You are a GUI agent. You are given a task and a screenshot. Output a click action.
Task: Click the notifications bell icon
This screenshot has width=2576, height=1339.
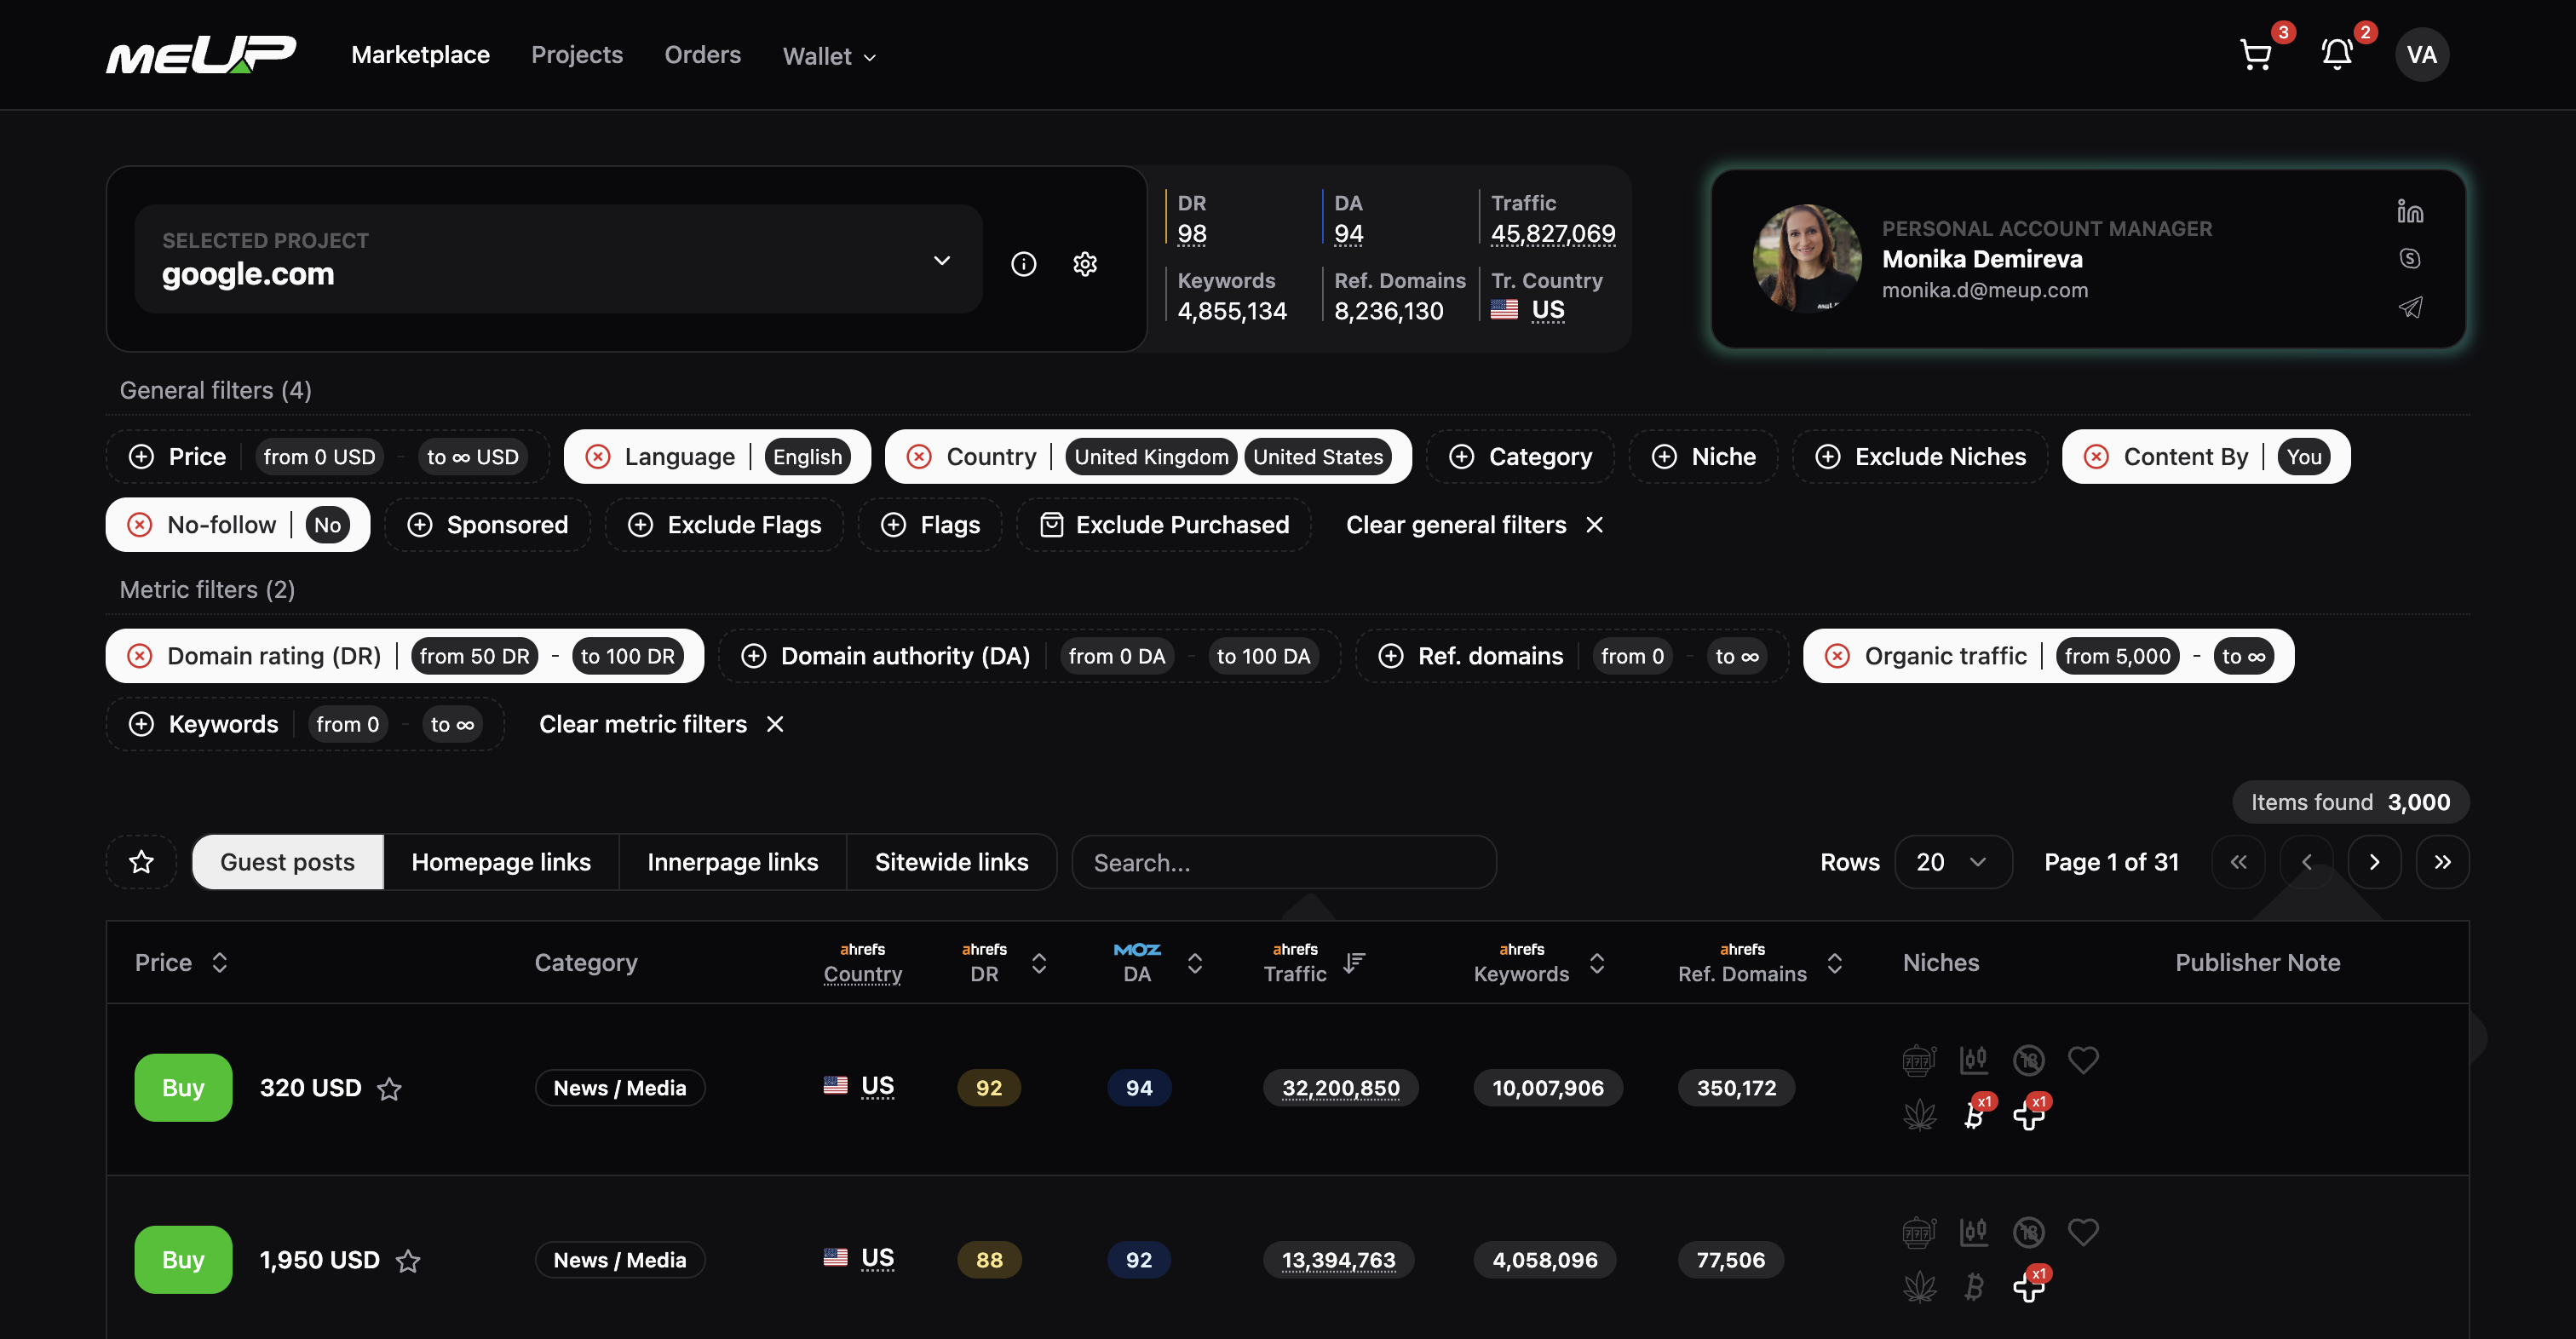tap(2336, 55)
